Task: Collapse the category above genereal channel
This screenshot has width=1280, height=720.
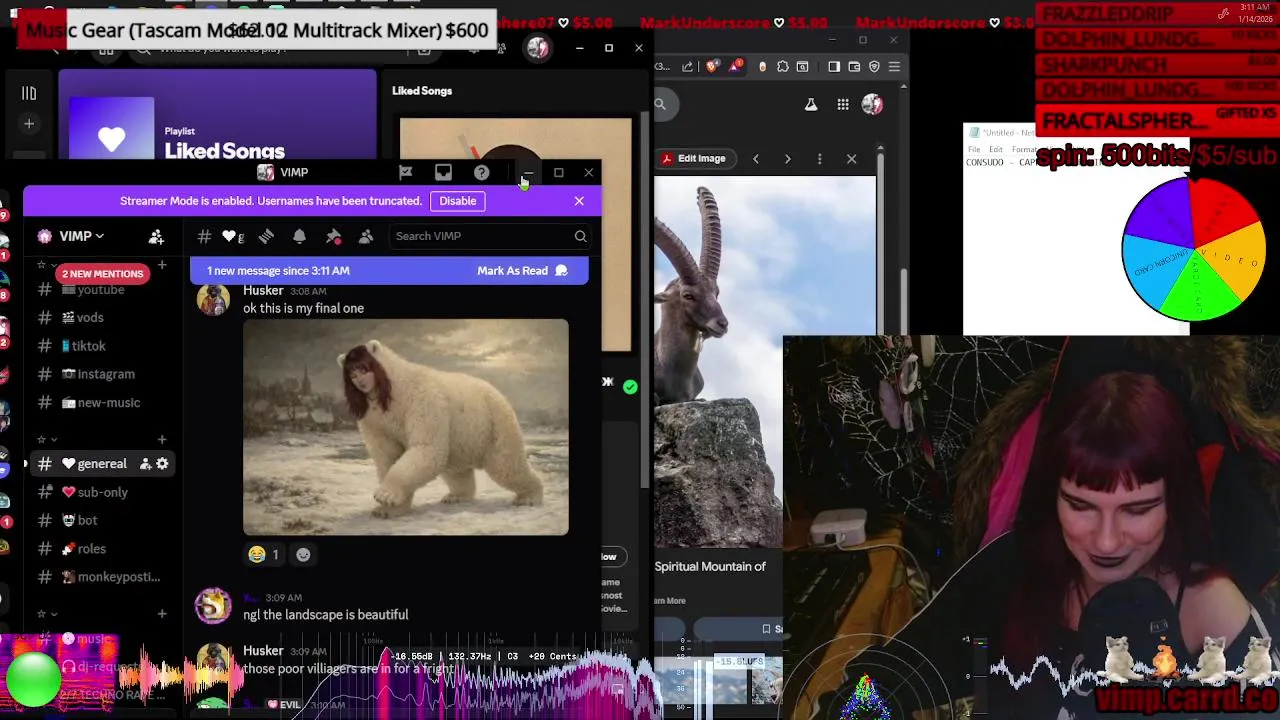Action: tap(47, 439)
